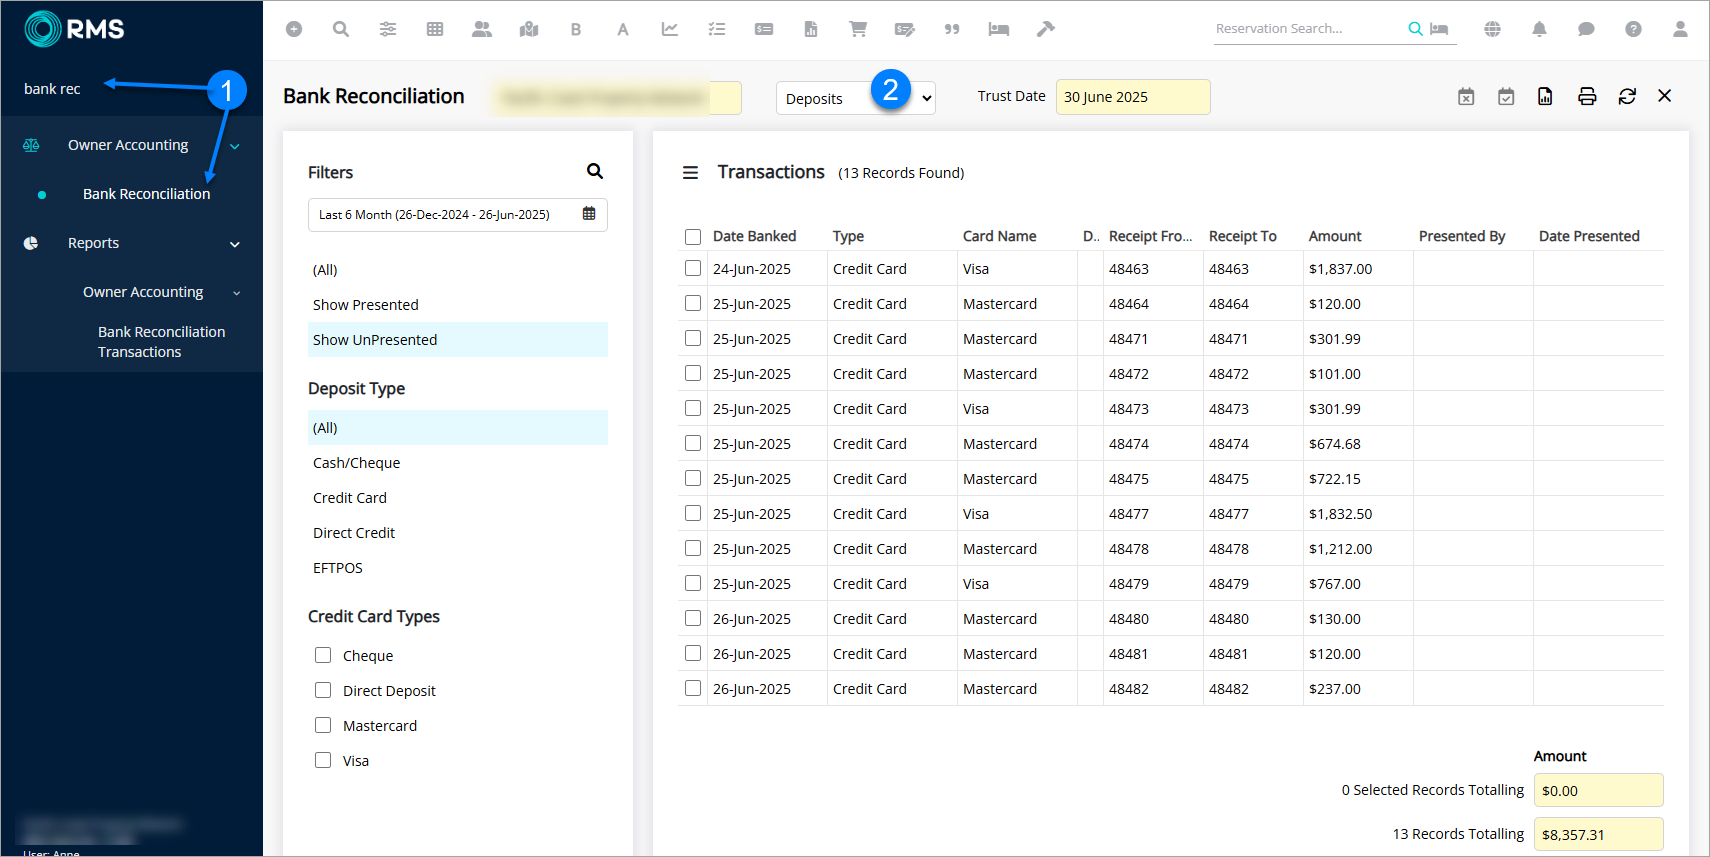
Task: Open the notifications bell icon
Action: click(1539, 29)
